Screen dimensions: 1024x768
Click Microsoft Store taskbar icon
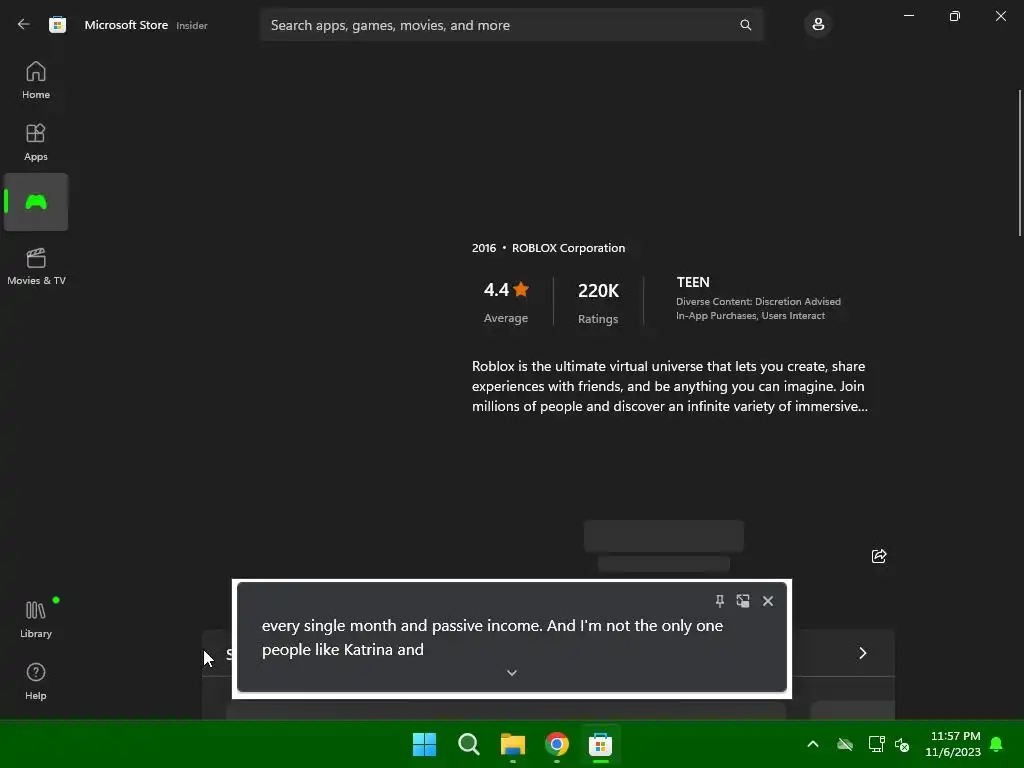click(600, 744)
